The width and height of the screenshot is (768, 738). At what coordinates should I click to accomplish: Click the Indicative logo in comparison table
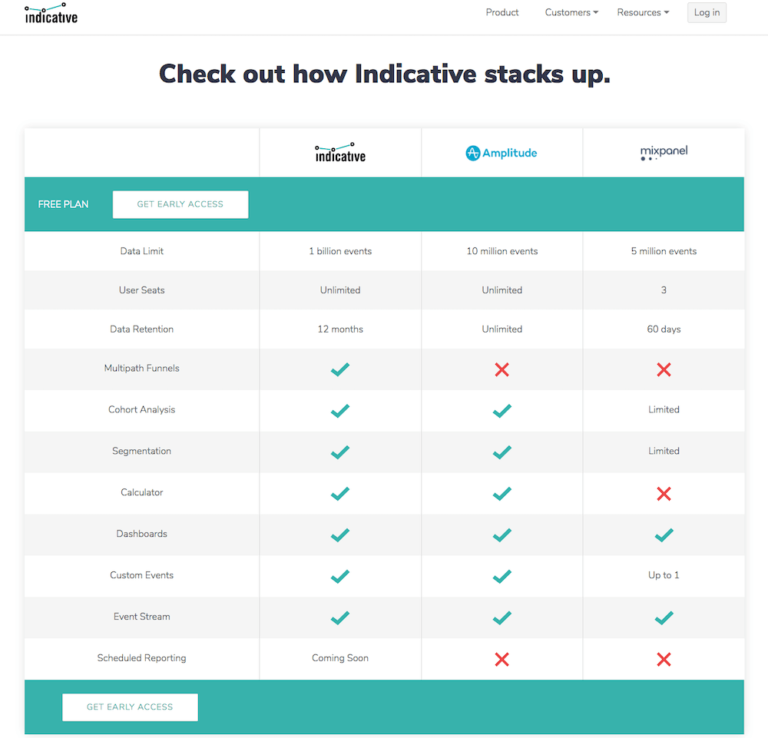click(340, 153)
